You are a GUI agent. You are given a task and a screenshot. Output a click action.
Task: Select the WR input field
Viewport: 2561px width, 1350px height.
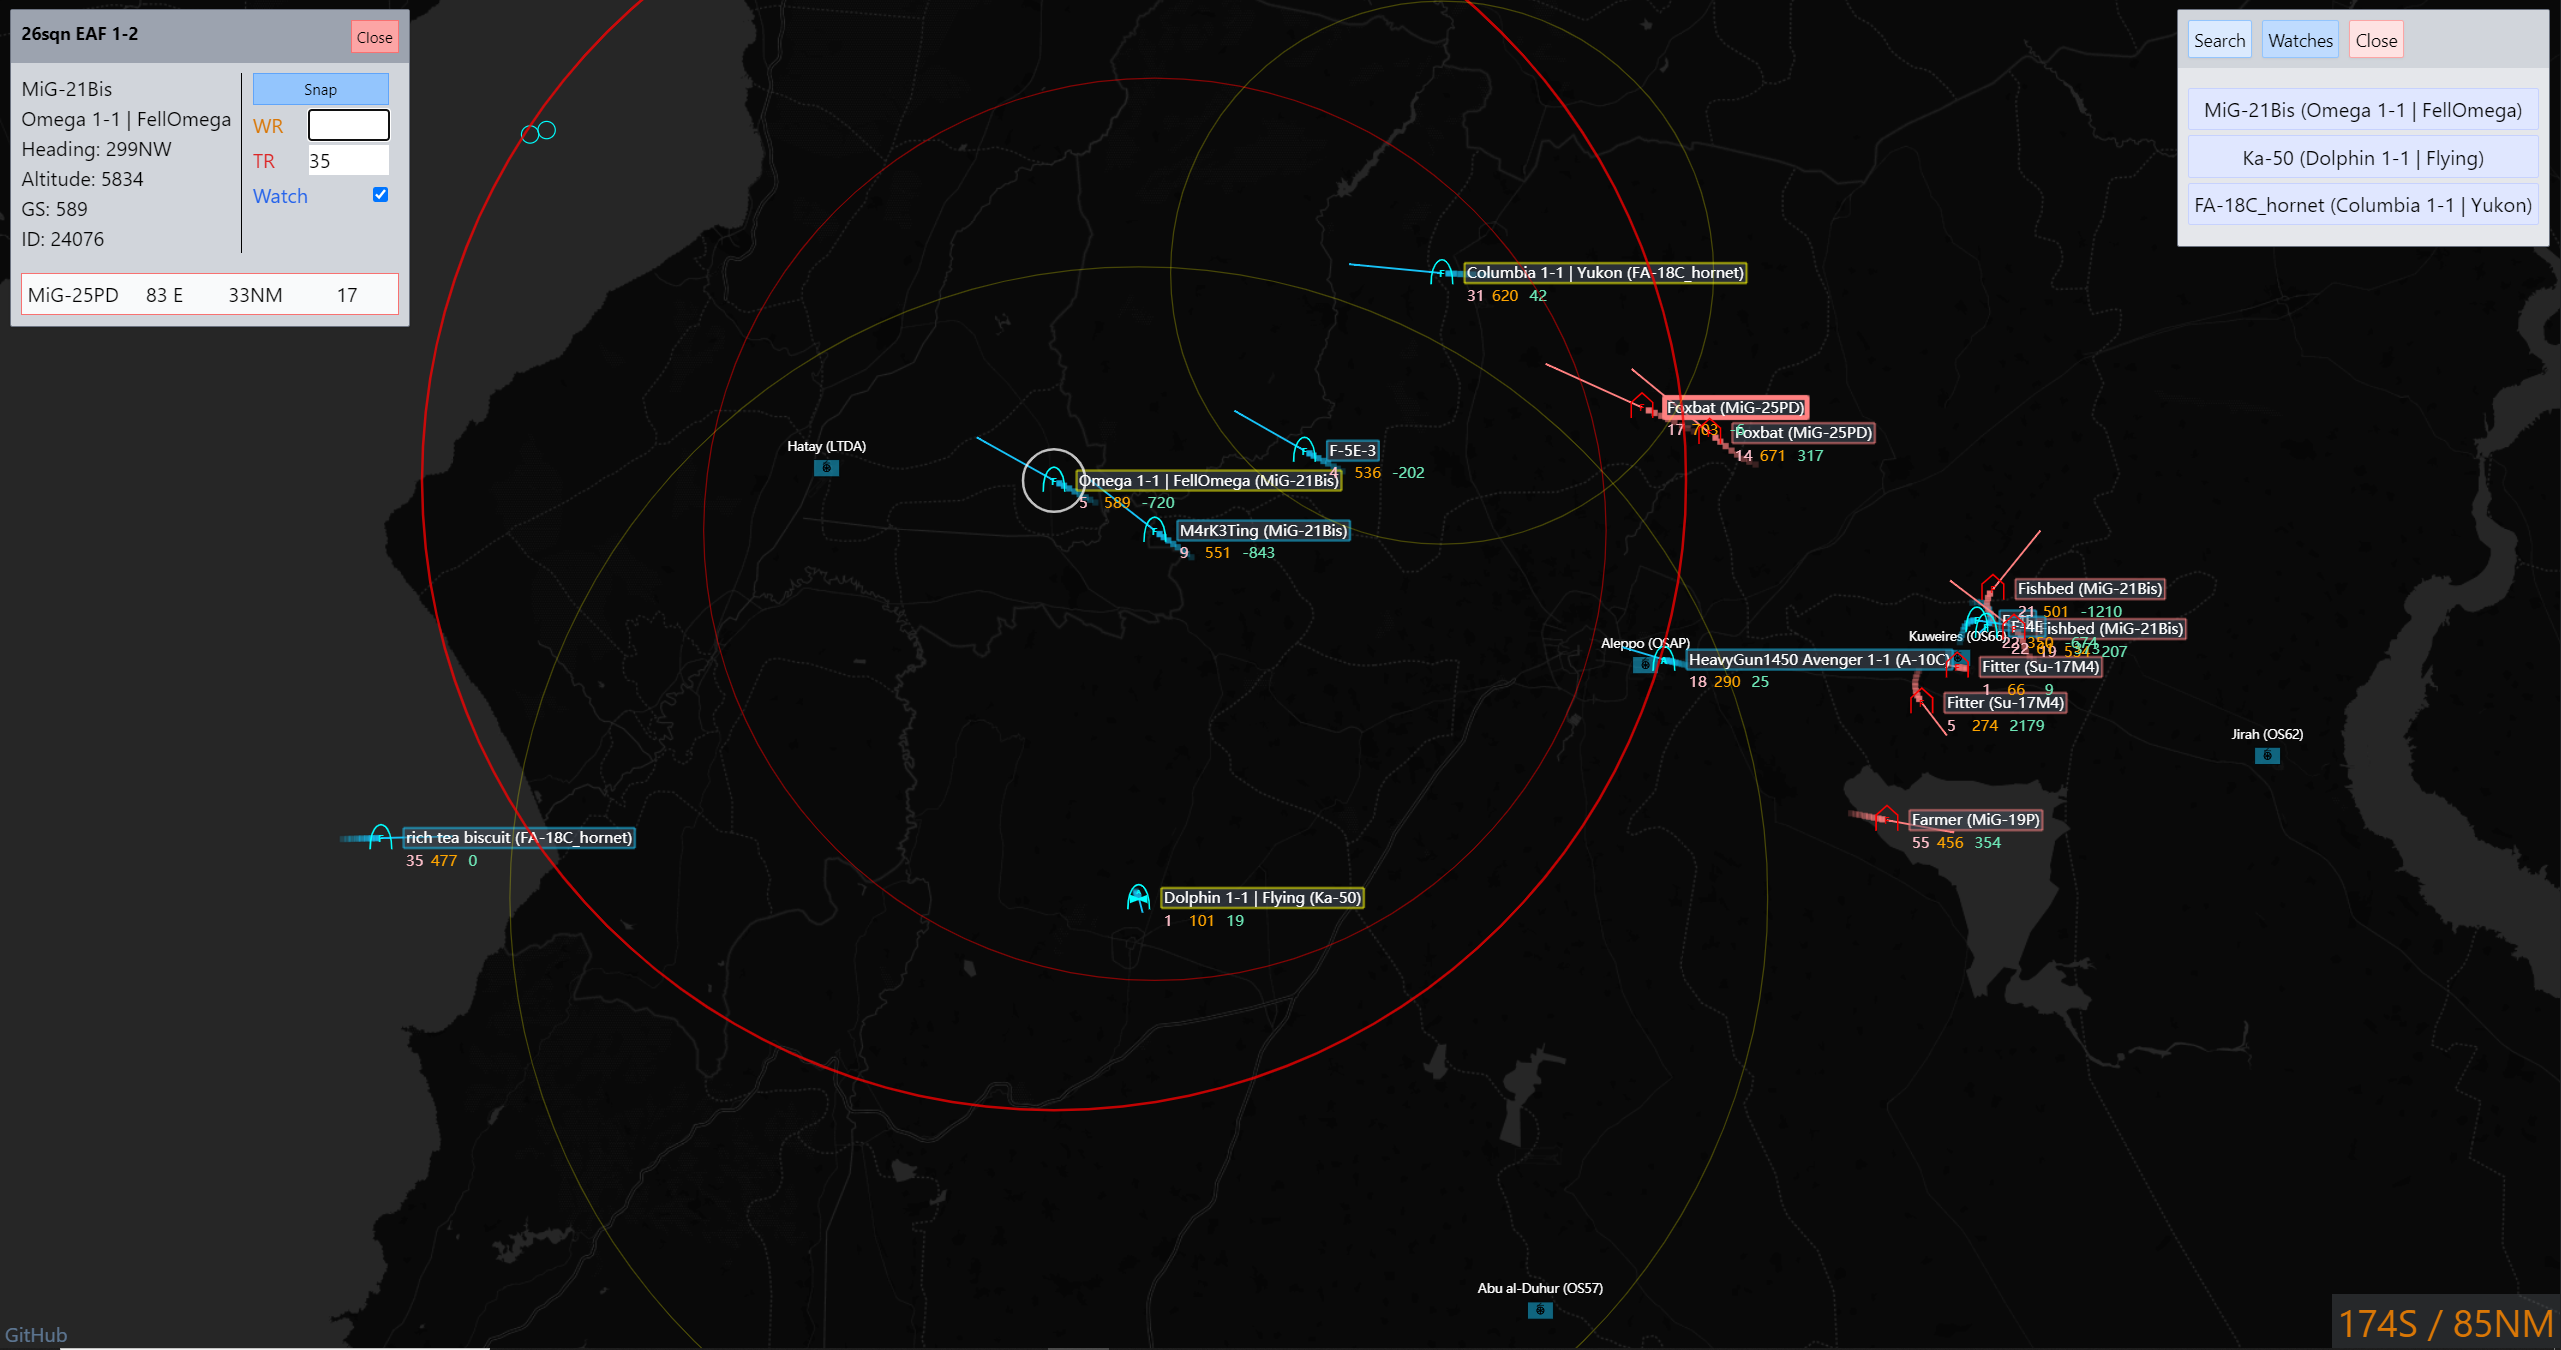click(x=347, y=124)
